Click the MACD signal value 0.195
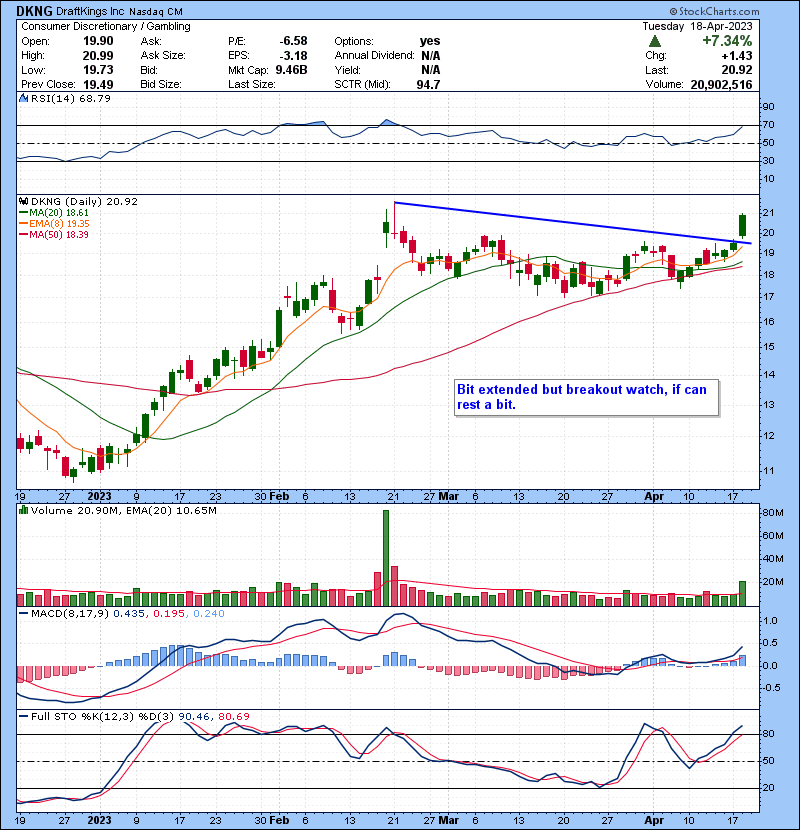The height and width of the screenshot is (830, 800). tap(169, 613)
